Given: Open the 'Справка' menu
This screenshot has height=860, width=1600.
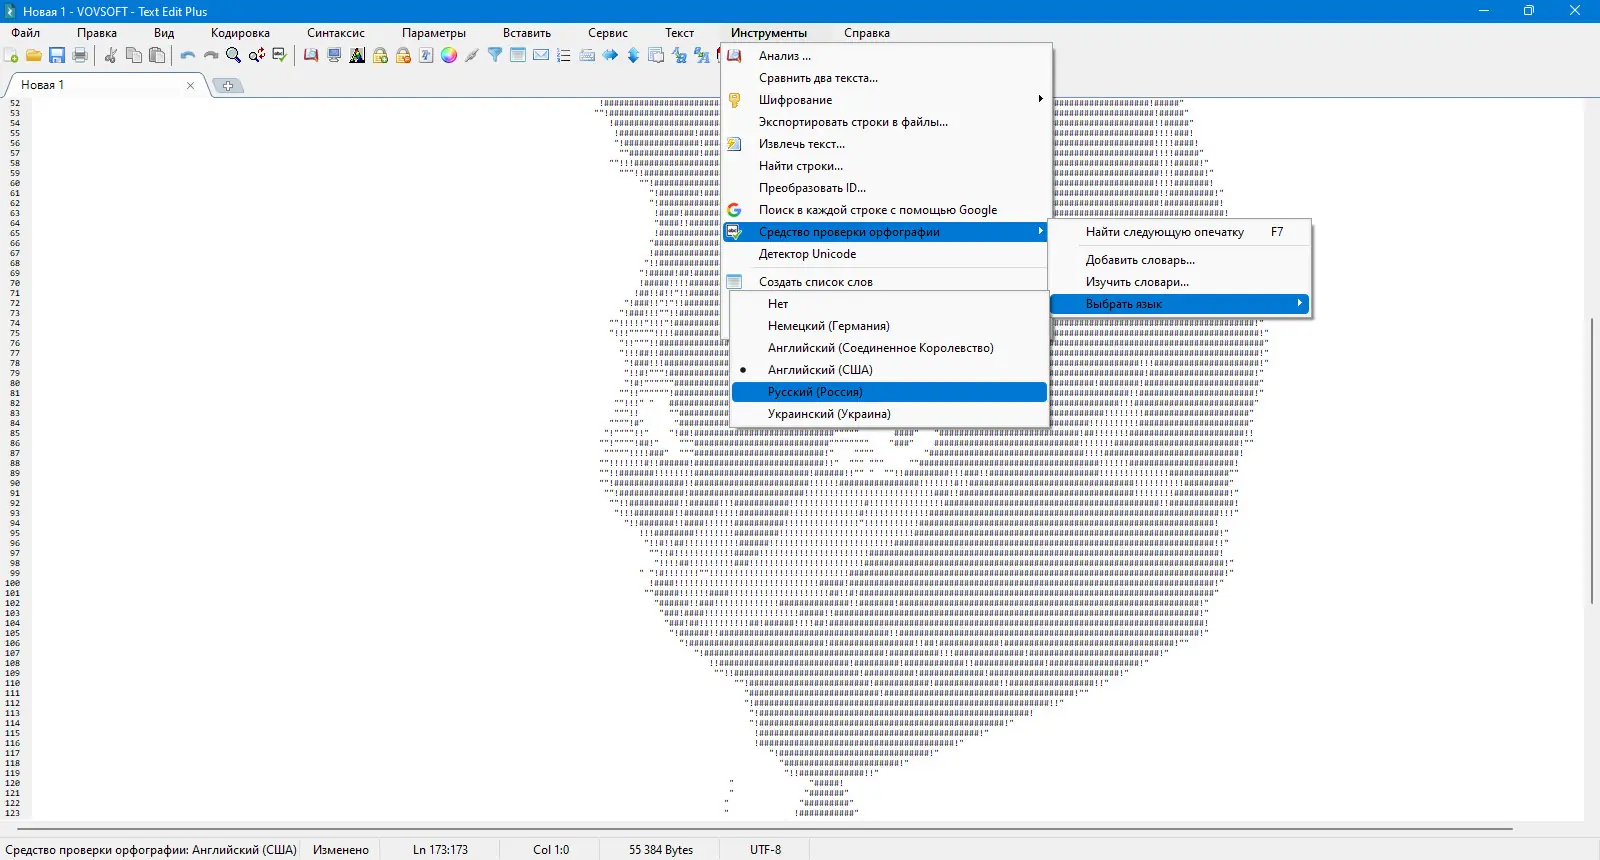Looking at the screenshot, I should [867, 33].
